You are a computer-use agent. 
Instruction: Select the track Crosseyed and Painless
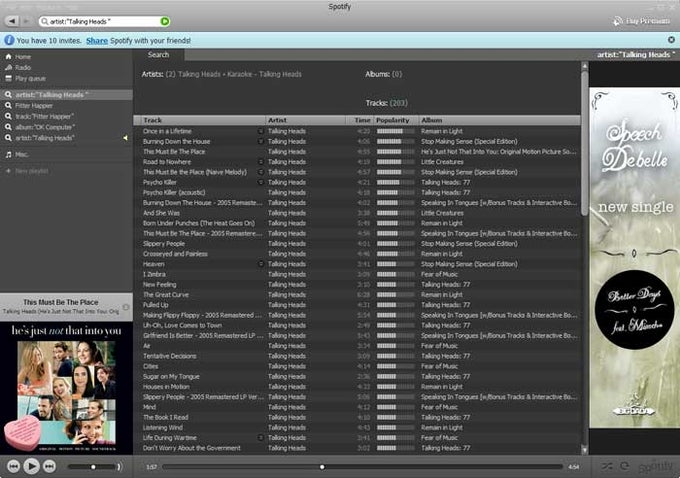[x=175, y=254]
